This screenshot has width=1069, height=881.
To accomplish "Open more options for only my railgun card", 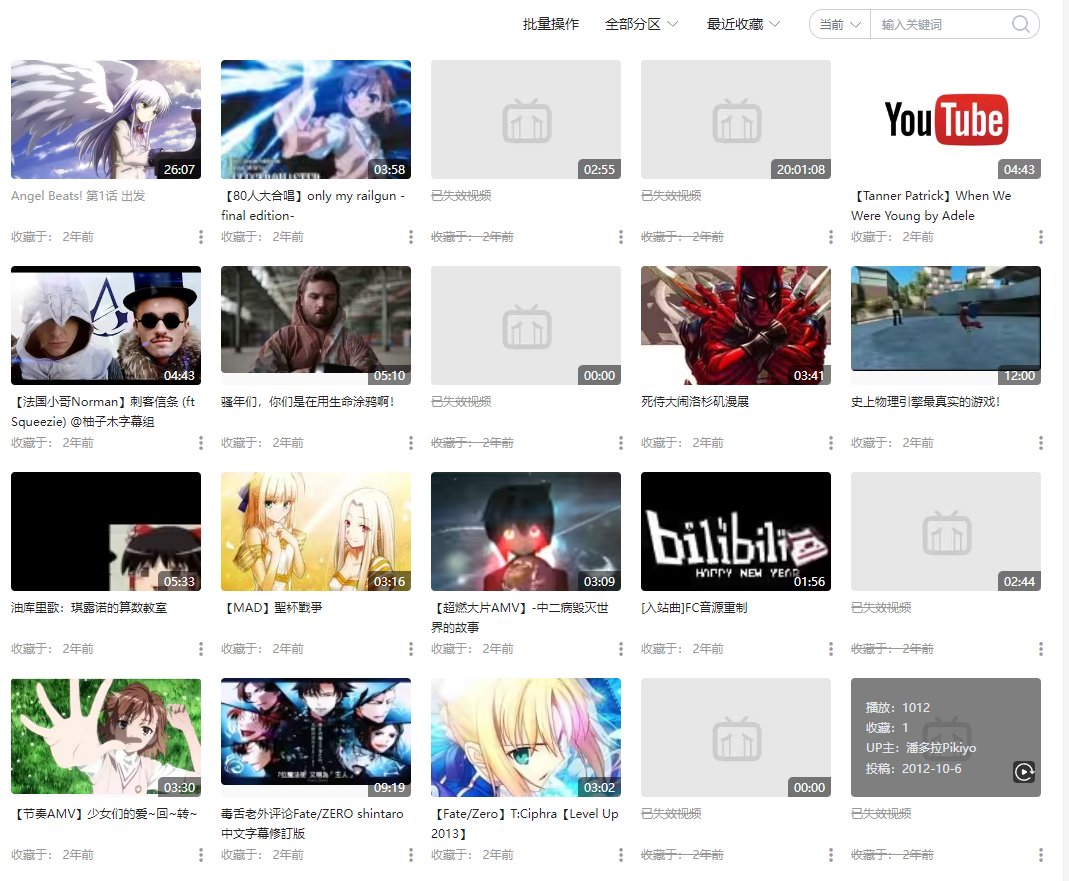I will [x=410, y=237].
